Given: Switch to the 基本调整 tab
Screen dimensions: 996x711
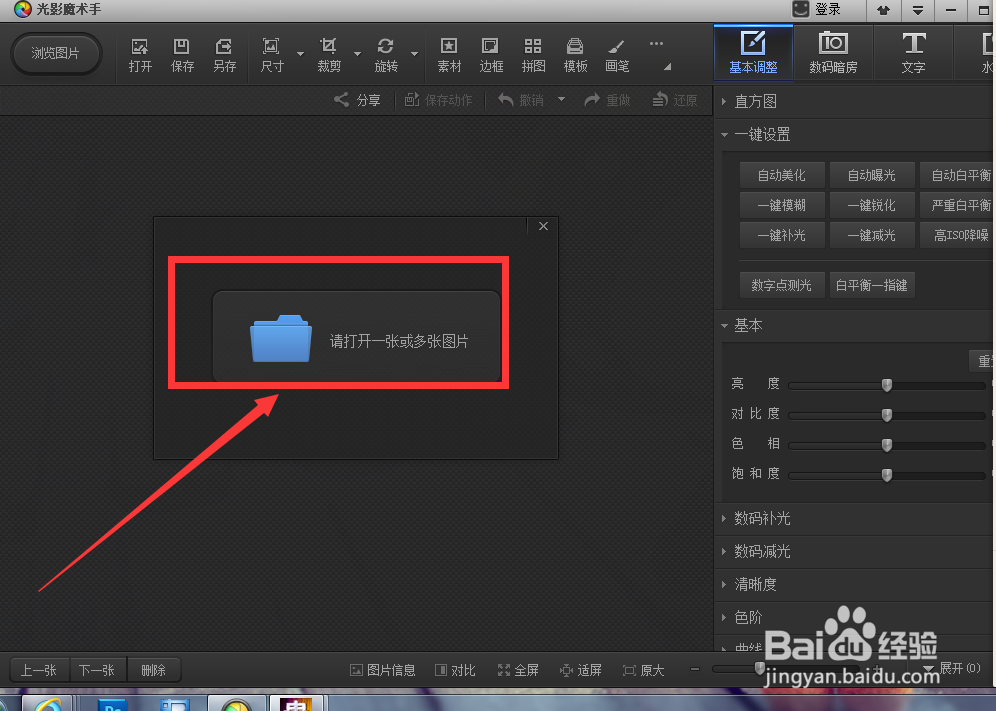Looking at the screenshot, I should pos(753,53).
